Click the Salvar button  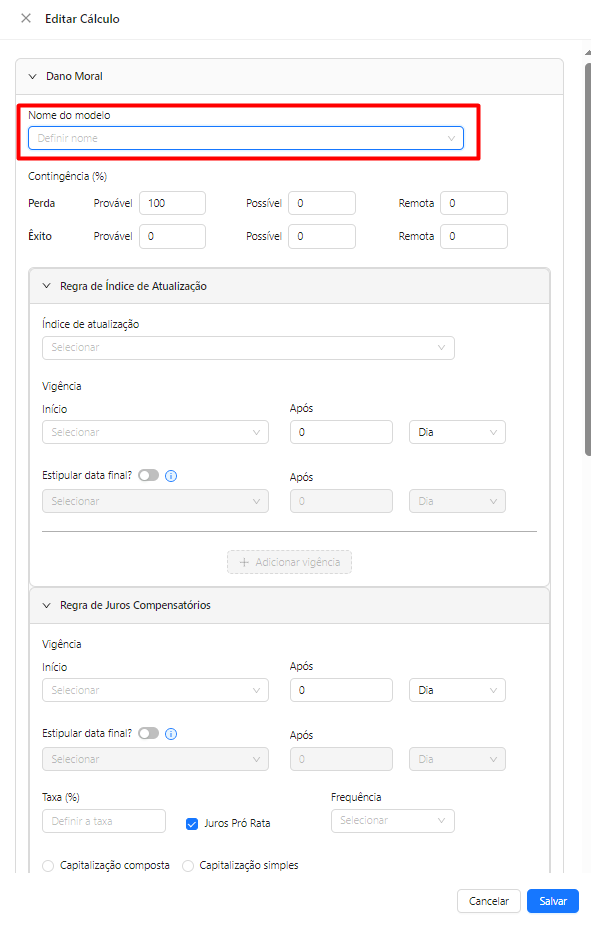click(x=553, y=901)
